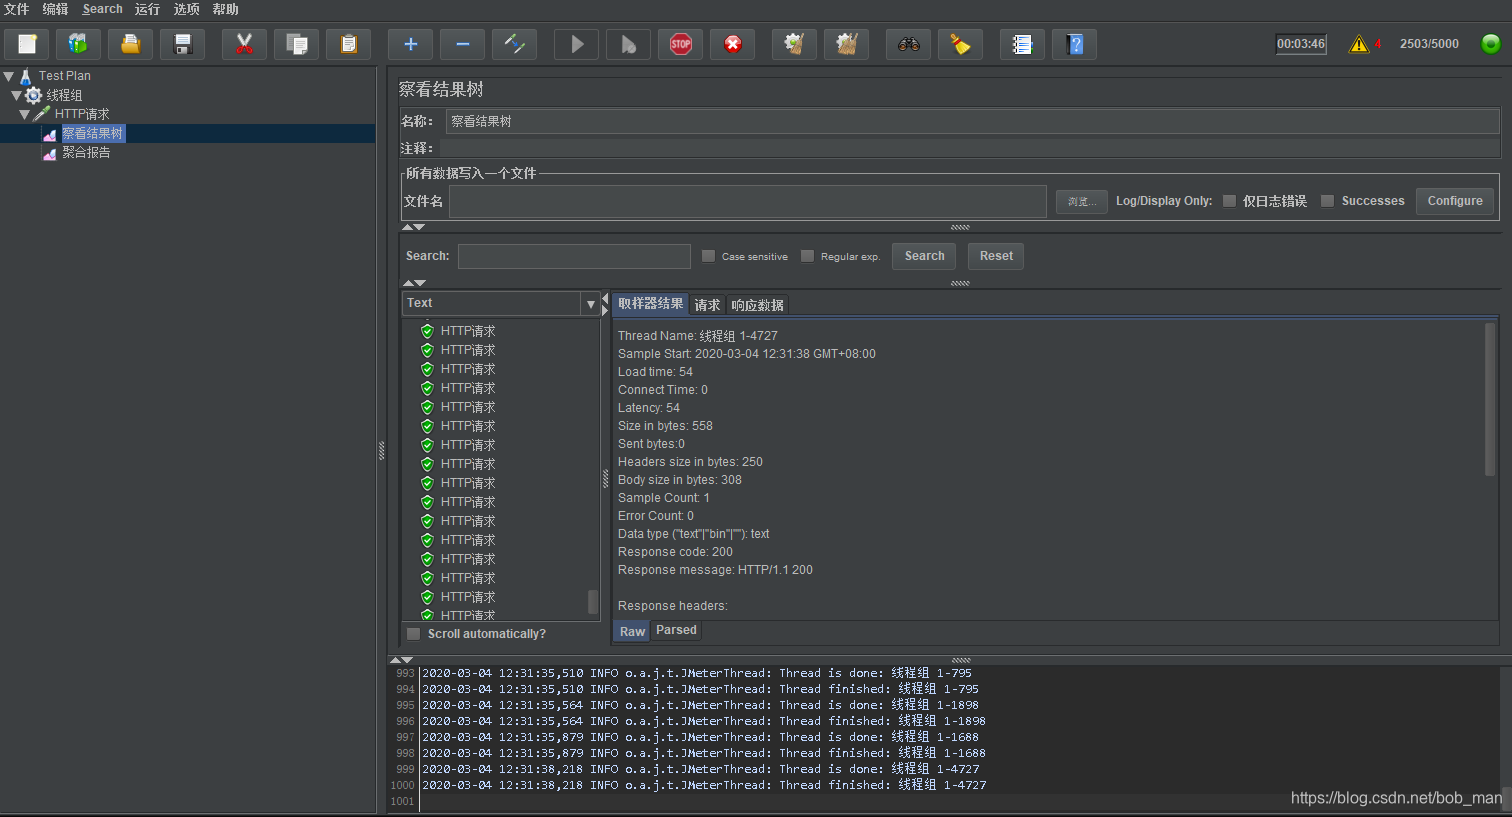Click the Toggle enable/disable icon
The width and height of the screenshot is (1512, 817).
(x=514, y=44)
